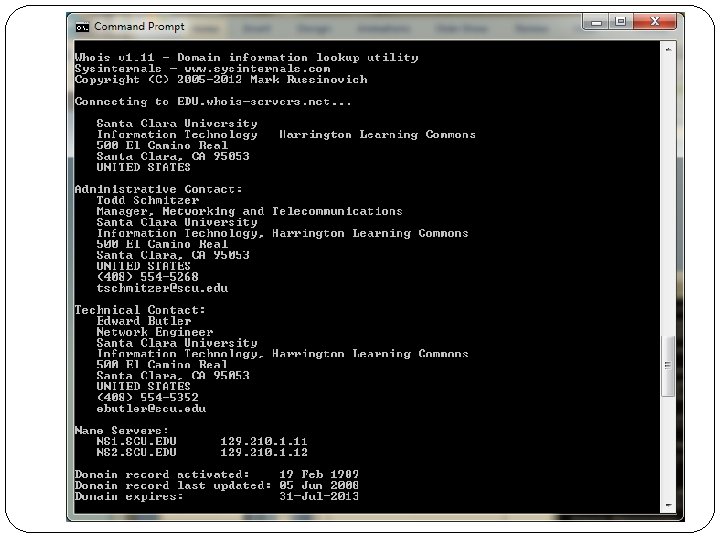Click the name 'Edward Butler'

(144, 321)
